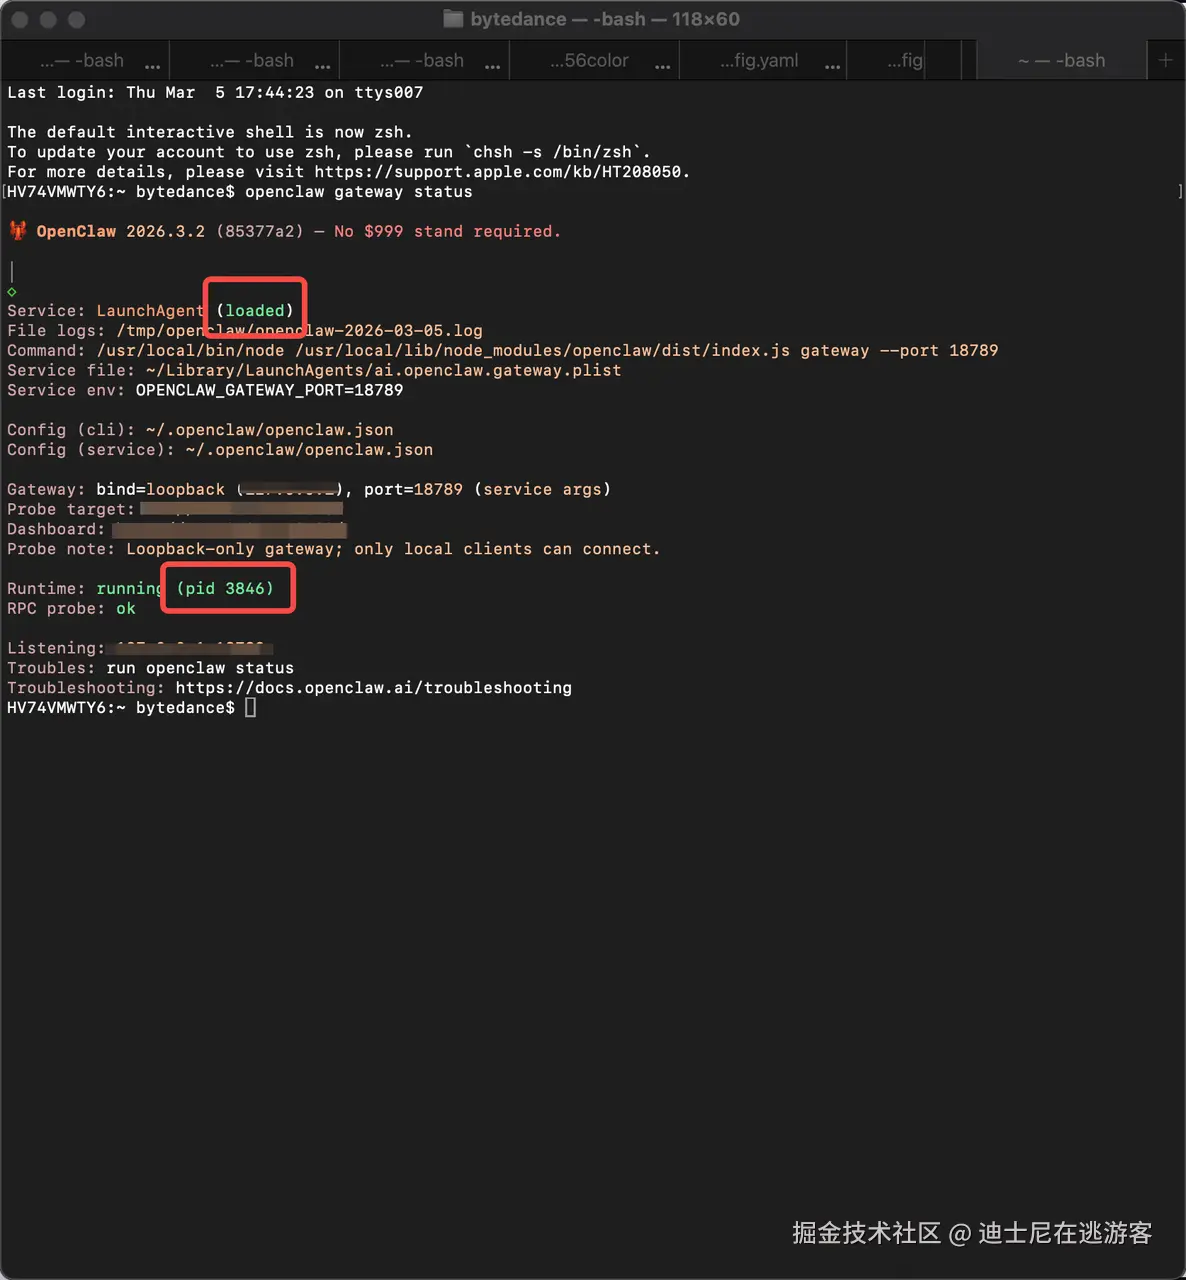This screenshot has height=1280, width=1186.
Task: Click the 'RPC probe: ok' line
Action: tap(71, 609)
